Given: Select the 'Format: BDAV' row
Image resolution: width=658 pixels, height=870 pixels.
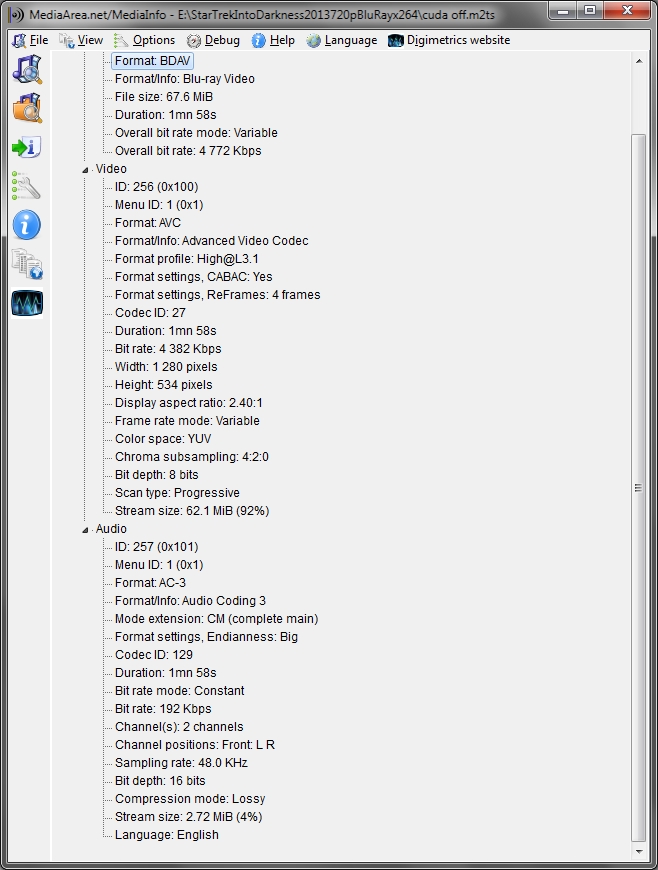Looking at the screenshot, I should 153,61.
